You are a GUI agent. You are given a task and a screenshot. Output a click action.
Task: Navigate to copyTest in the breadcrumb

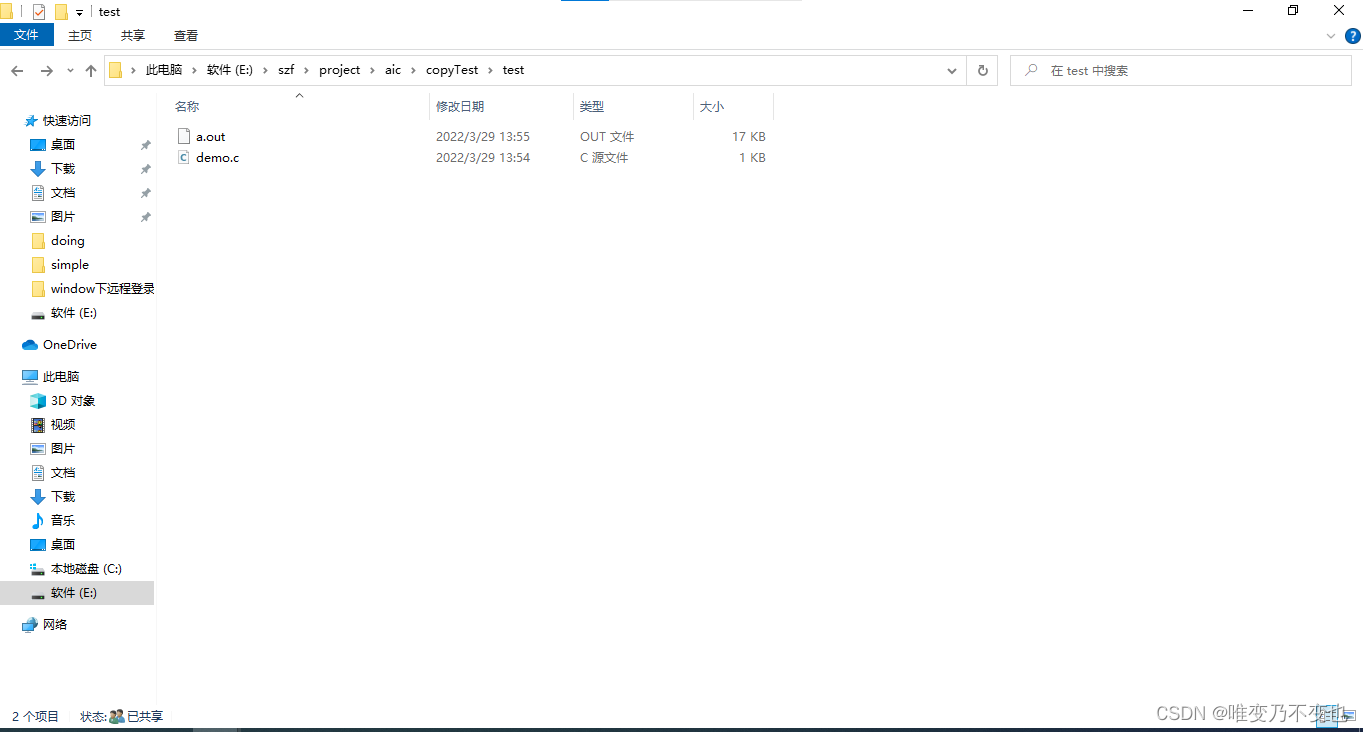pyautogui.click(x=452, y=70)
